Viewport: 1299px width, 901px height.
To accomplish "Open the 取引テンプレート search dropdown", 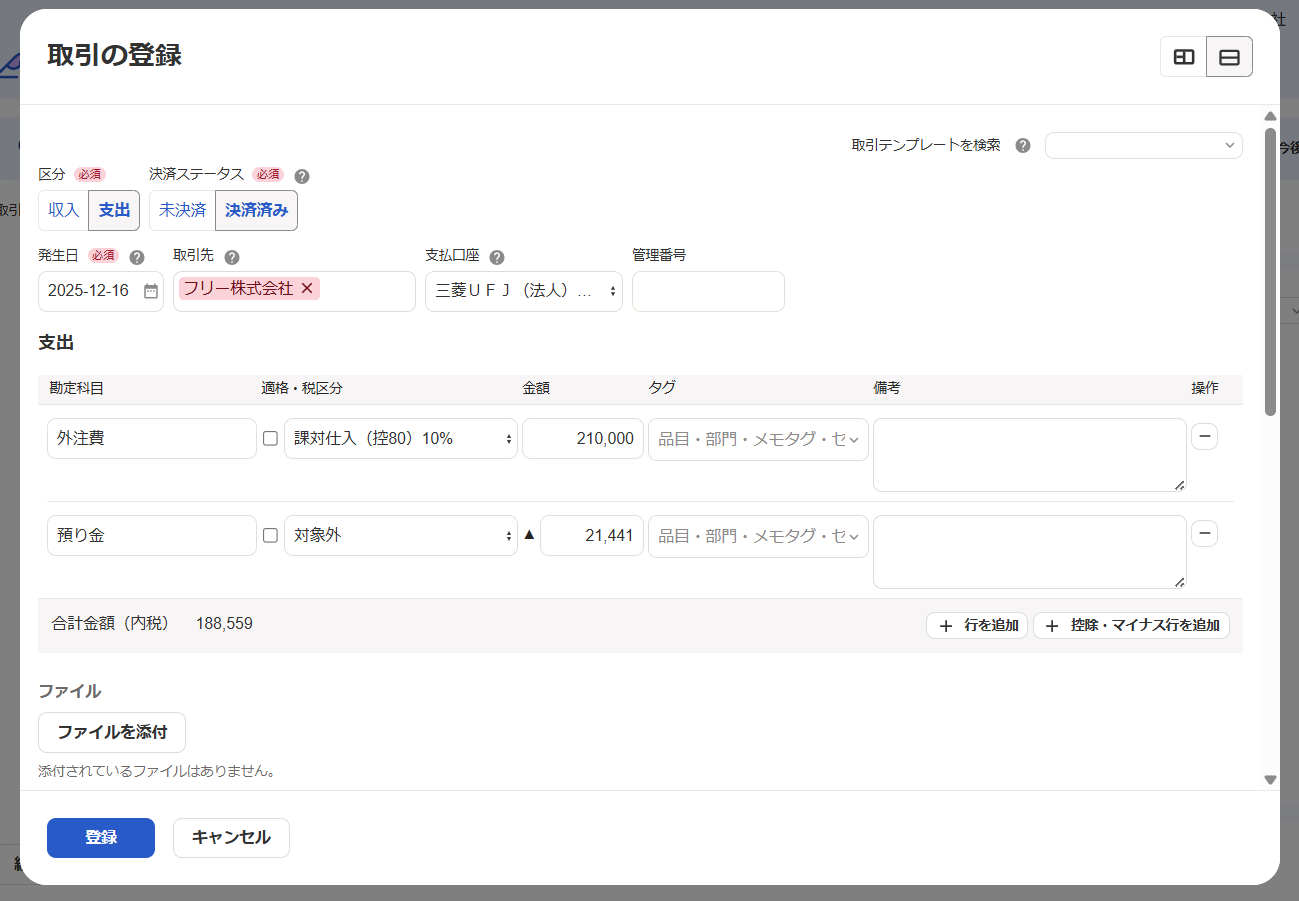I will click(1144, 145).
